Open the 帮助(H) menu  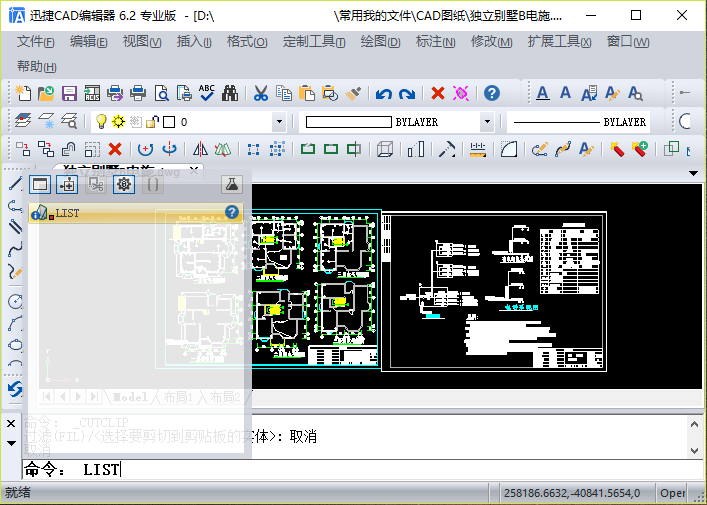[x=37, y=67]
